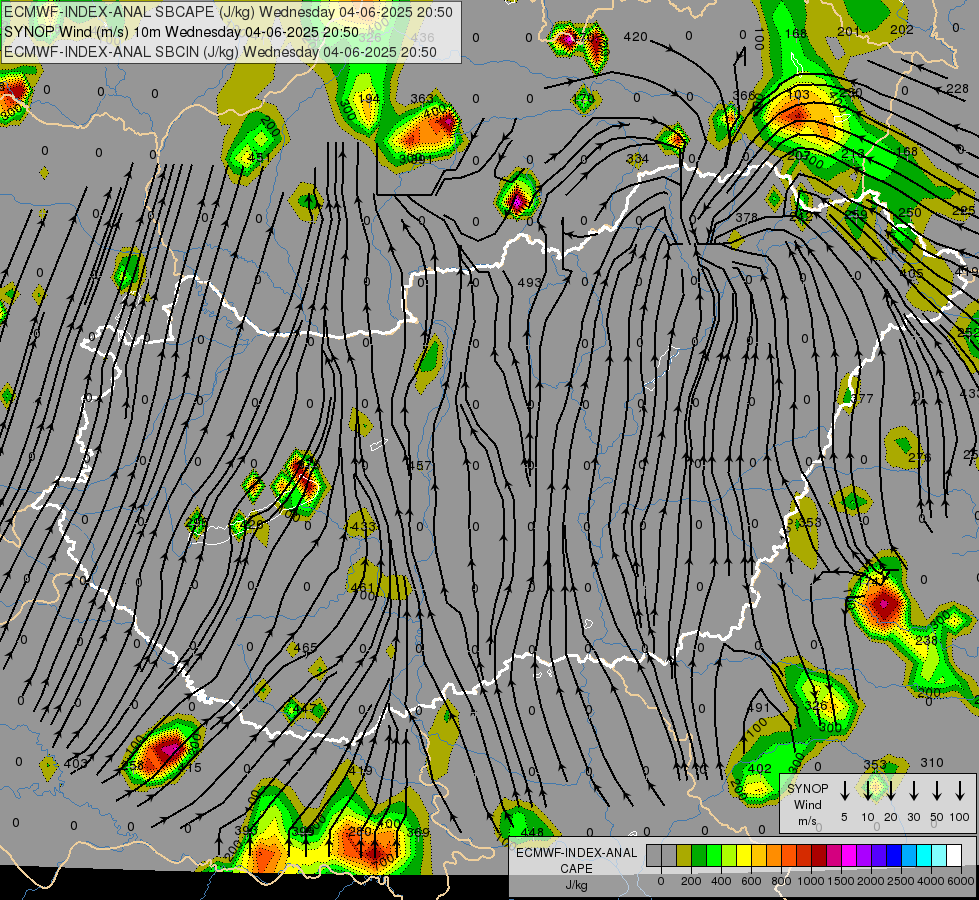Click the '600' tick label on colorbar
Screen dimensions: 979x900
coord(751,881)
